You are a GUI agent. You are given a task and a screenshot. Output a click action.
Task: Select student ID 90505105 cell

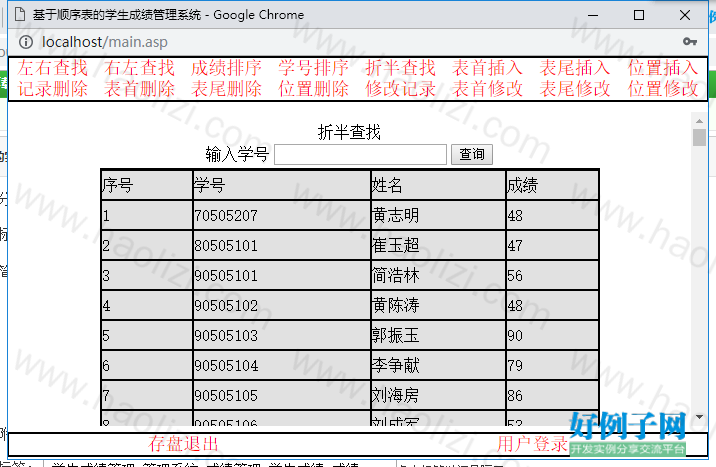pos(282,396)
